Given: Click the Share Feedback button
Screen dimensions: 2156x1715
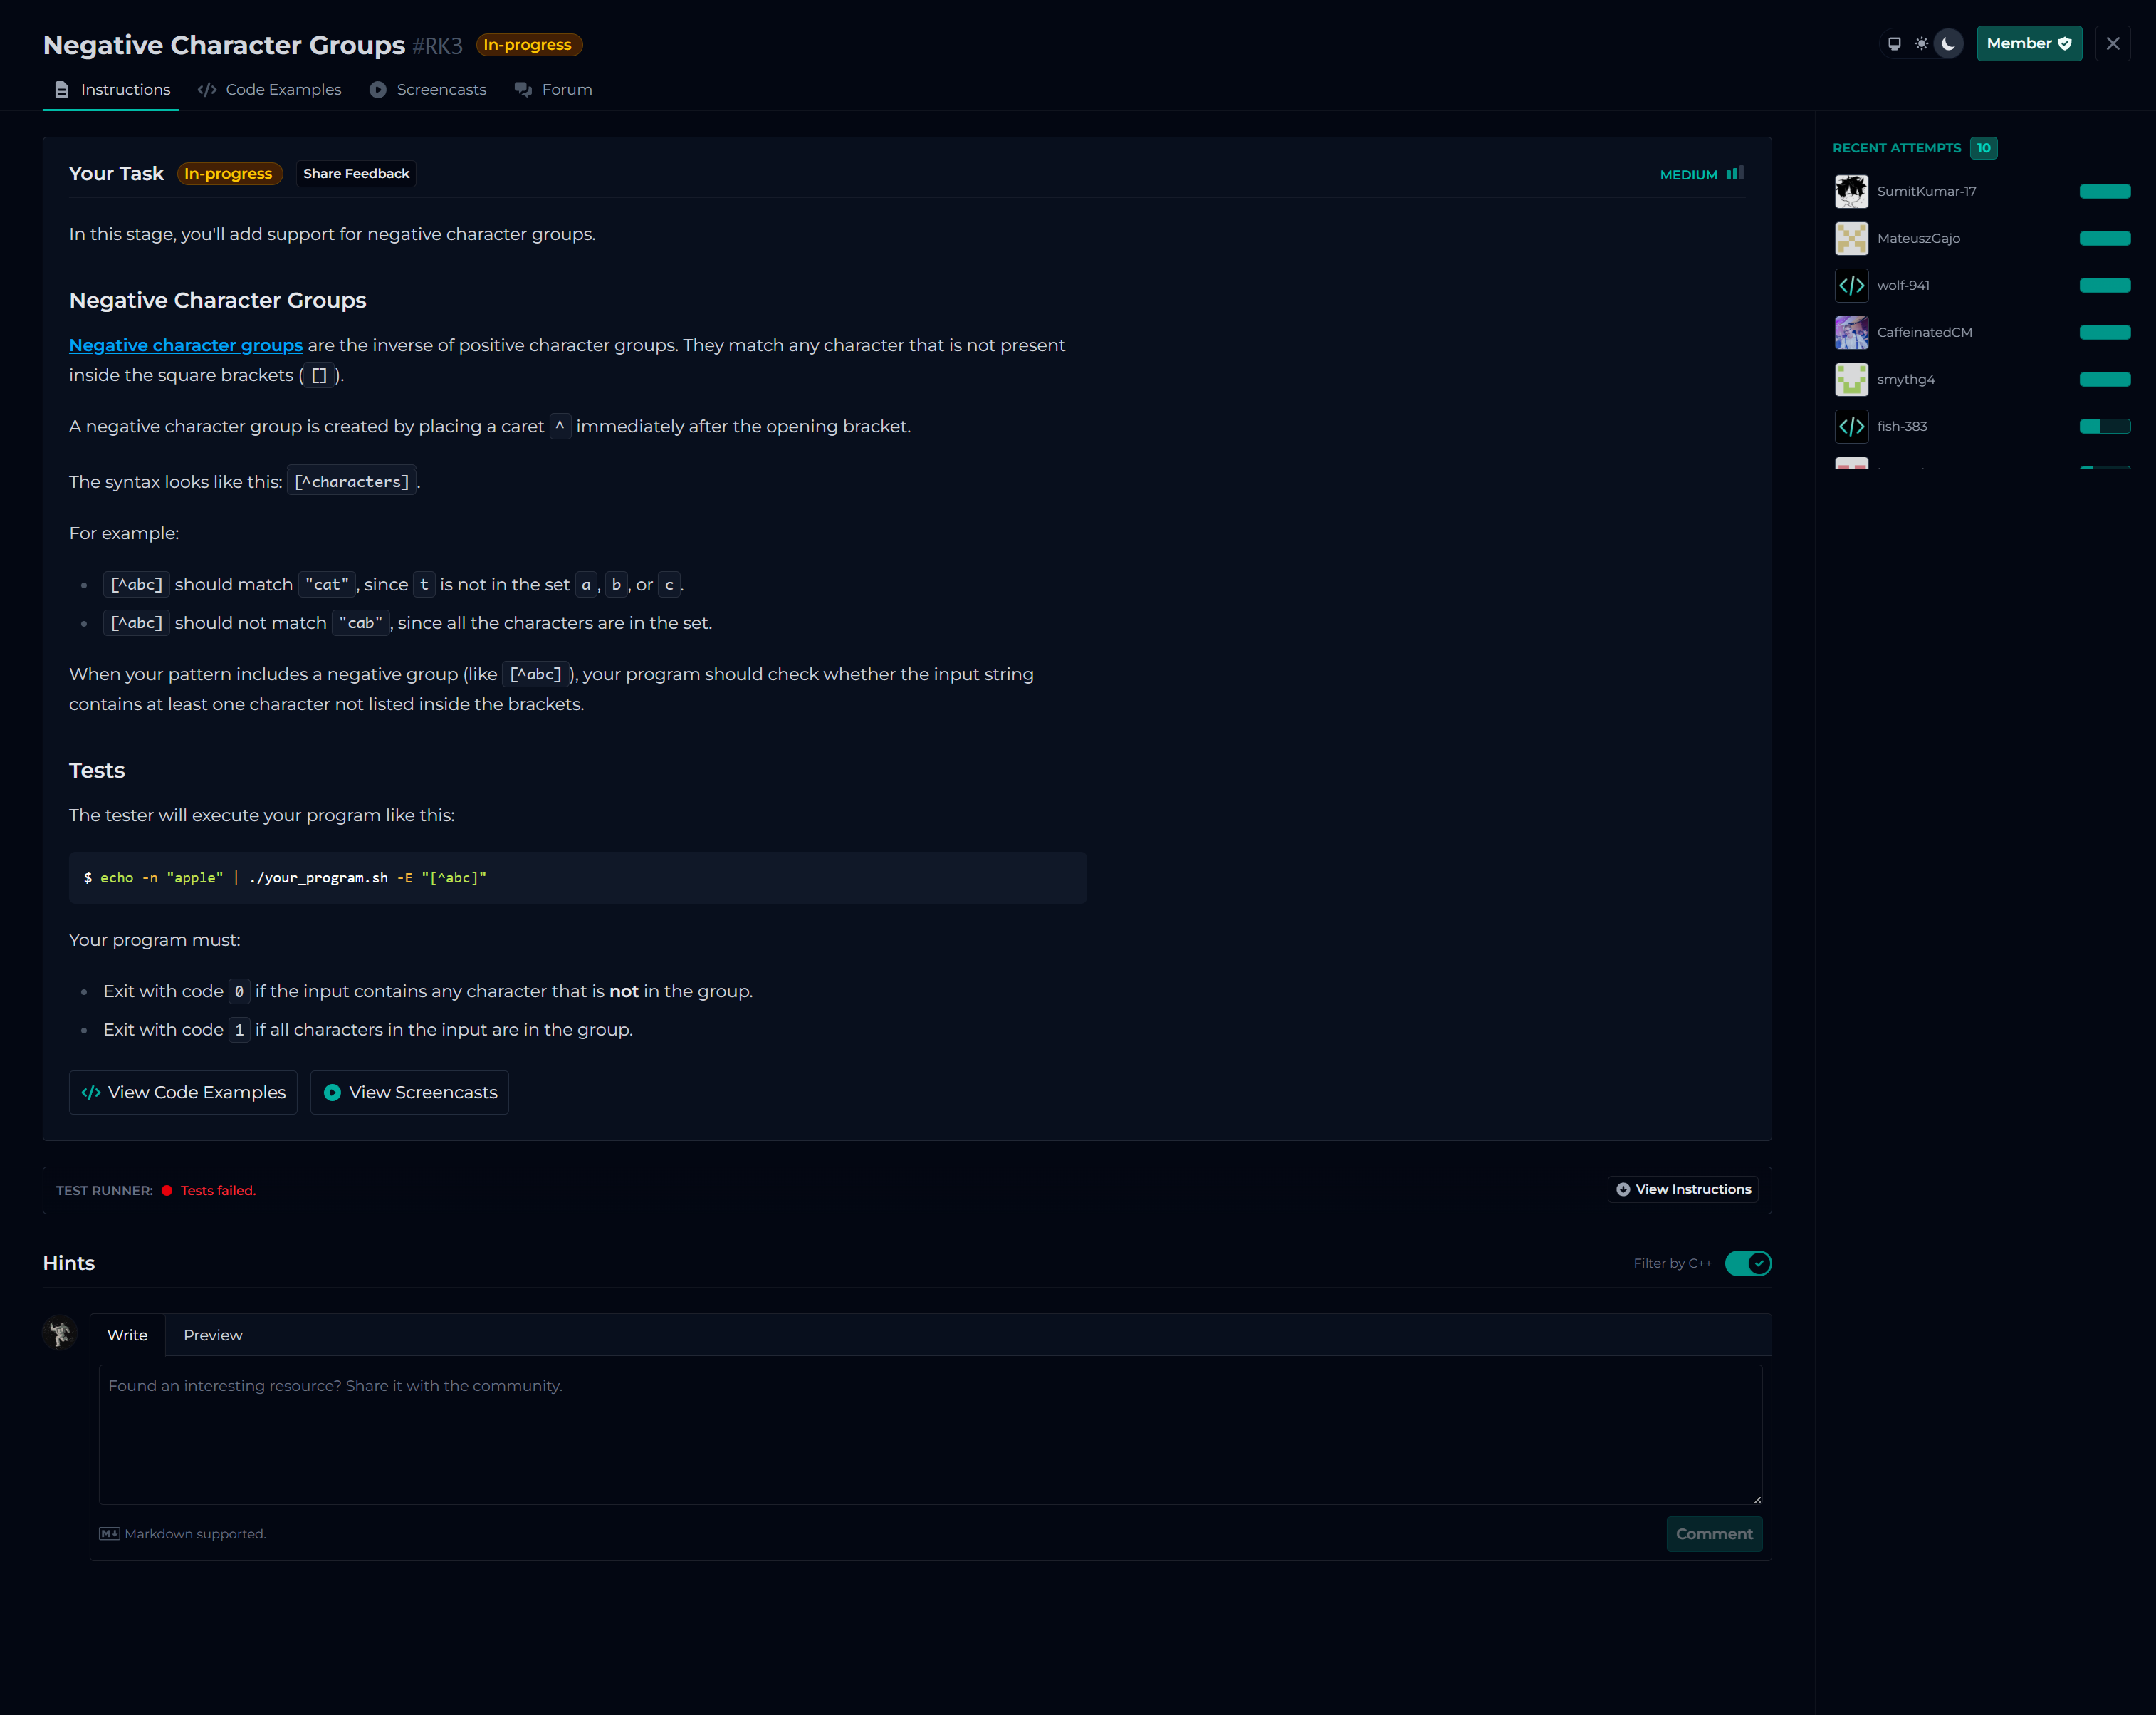Looking at the screenshot, I should [x=356, y=174].
